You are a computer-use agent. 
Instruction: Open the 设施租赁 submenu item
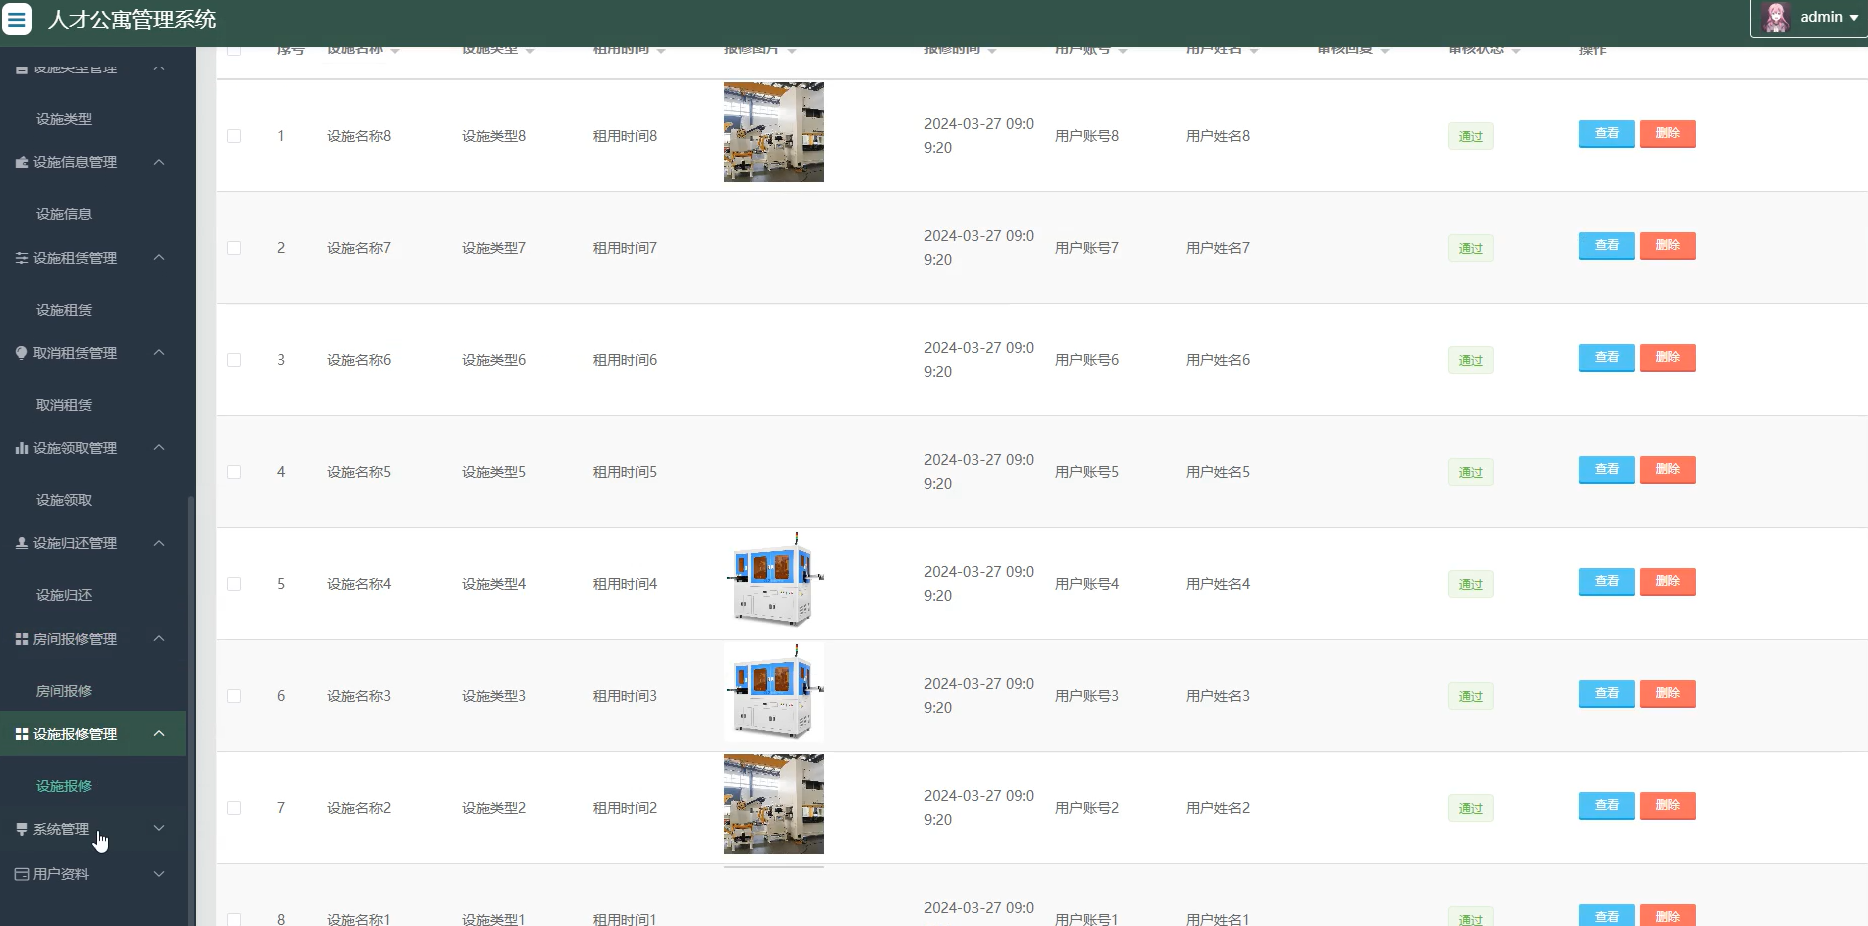(64, 310)
